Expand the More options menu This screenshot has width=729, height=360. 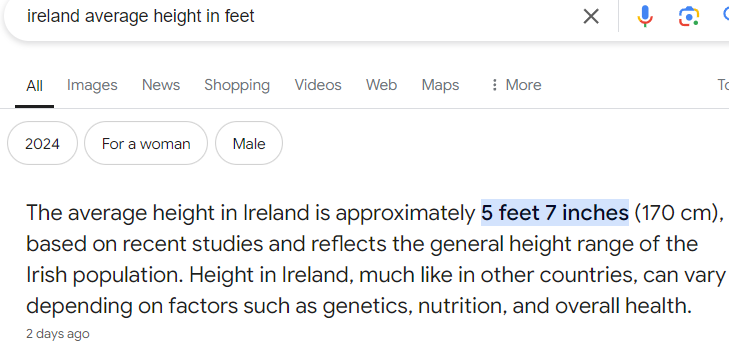pos(516,85)
